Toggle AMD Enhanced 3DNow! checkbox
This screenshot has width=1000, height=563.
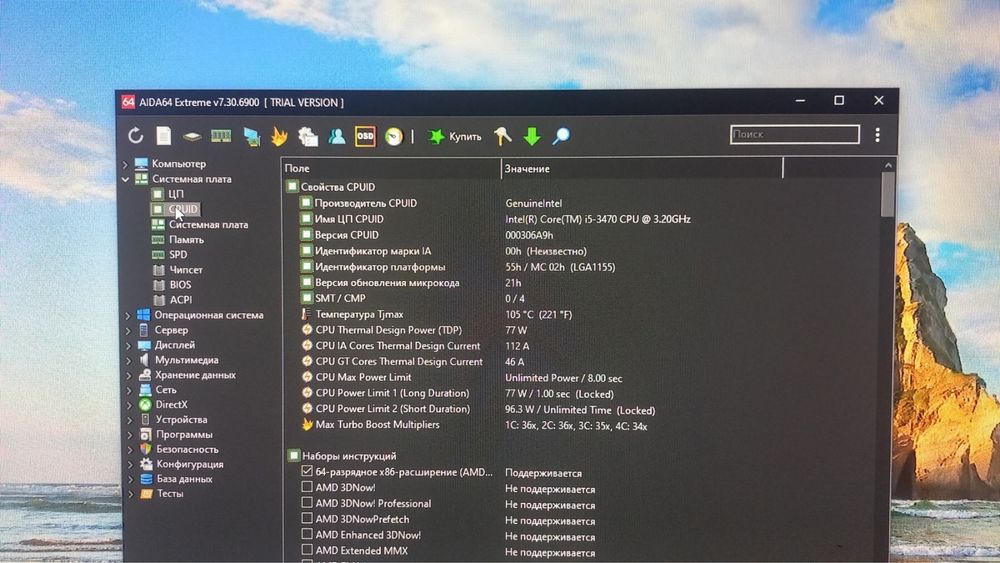307,534
